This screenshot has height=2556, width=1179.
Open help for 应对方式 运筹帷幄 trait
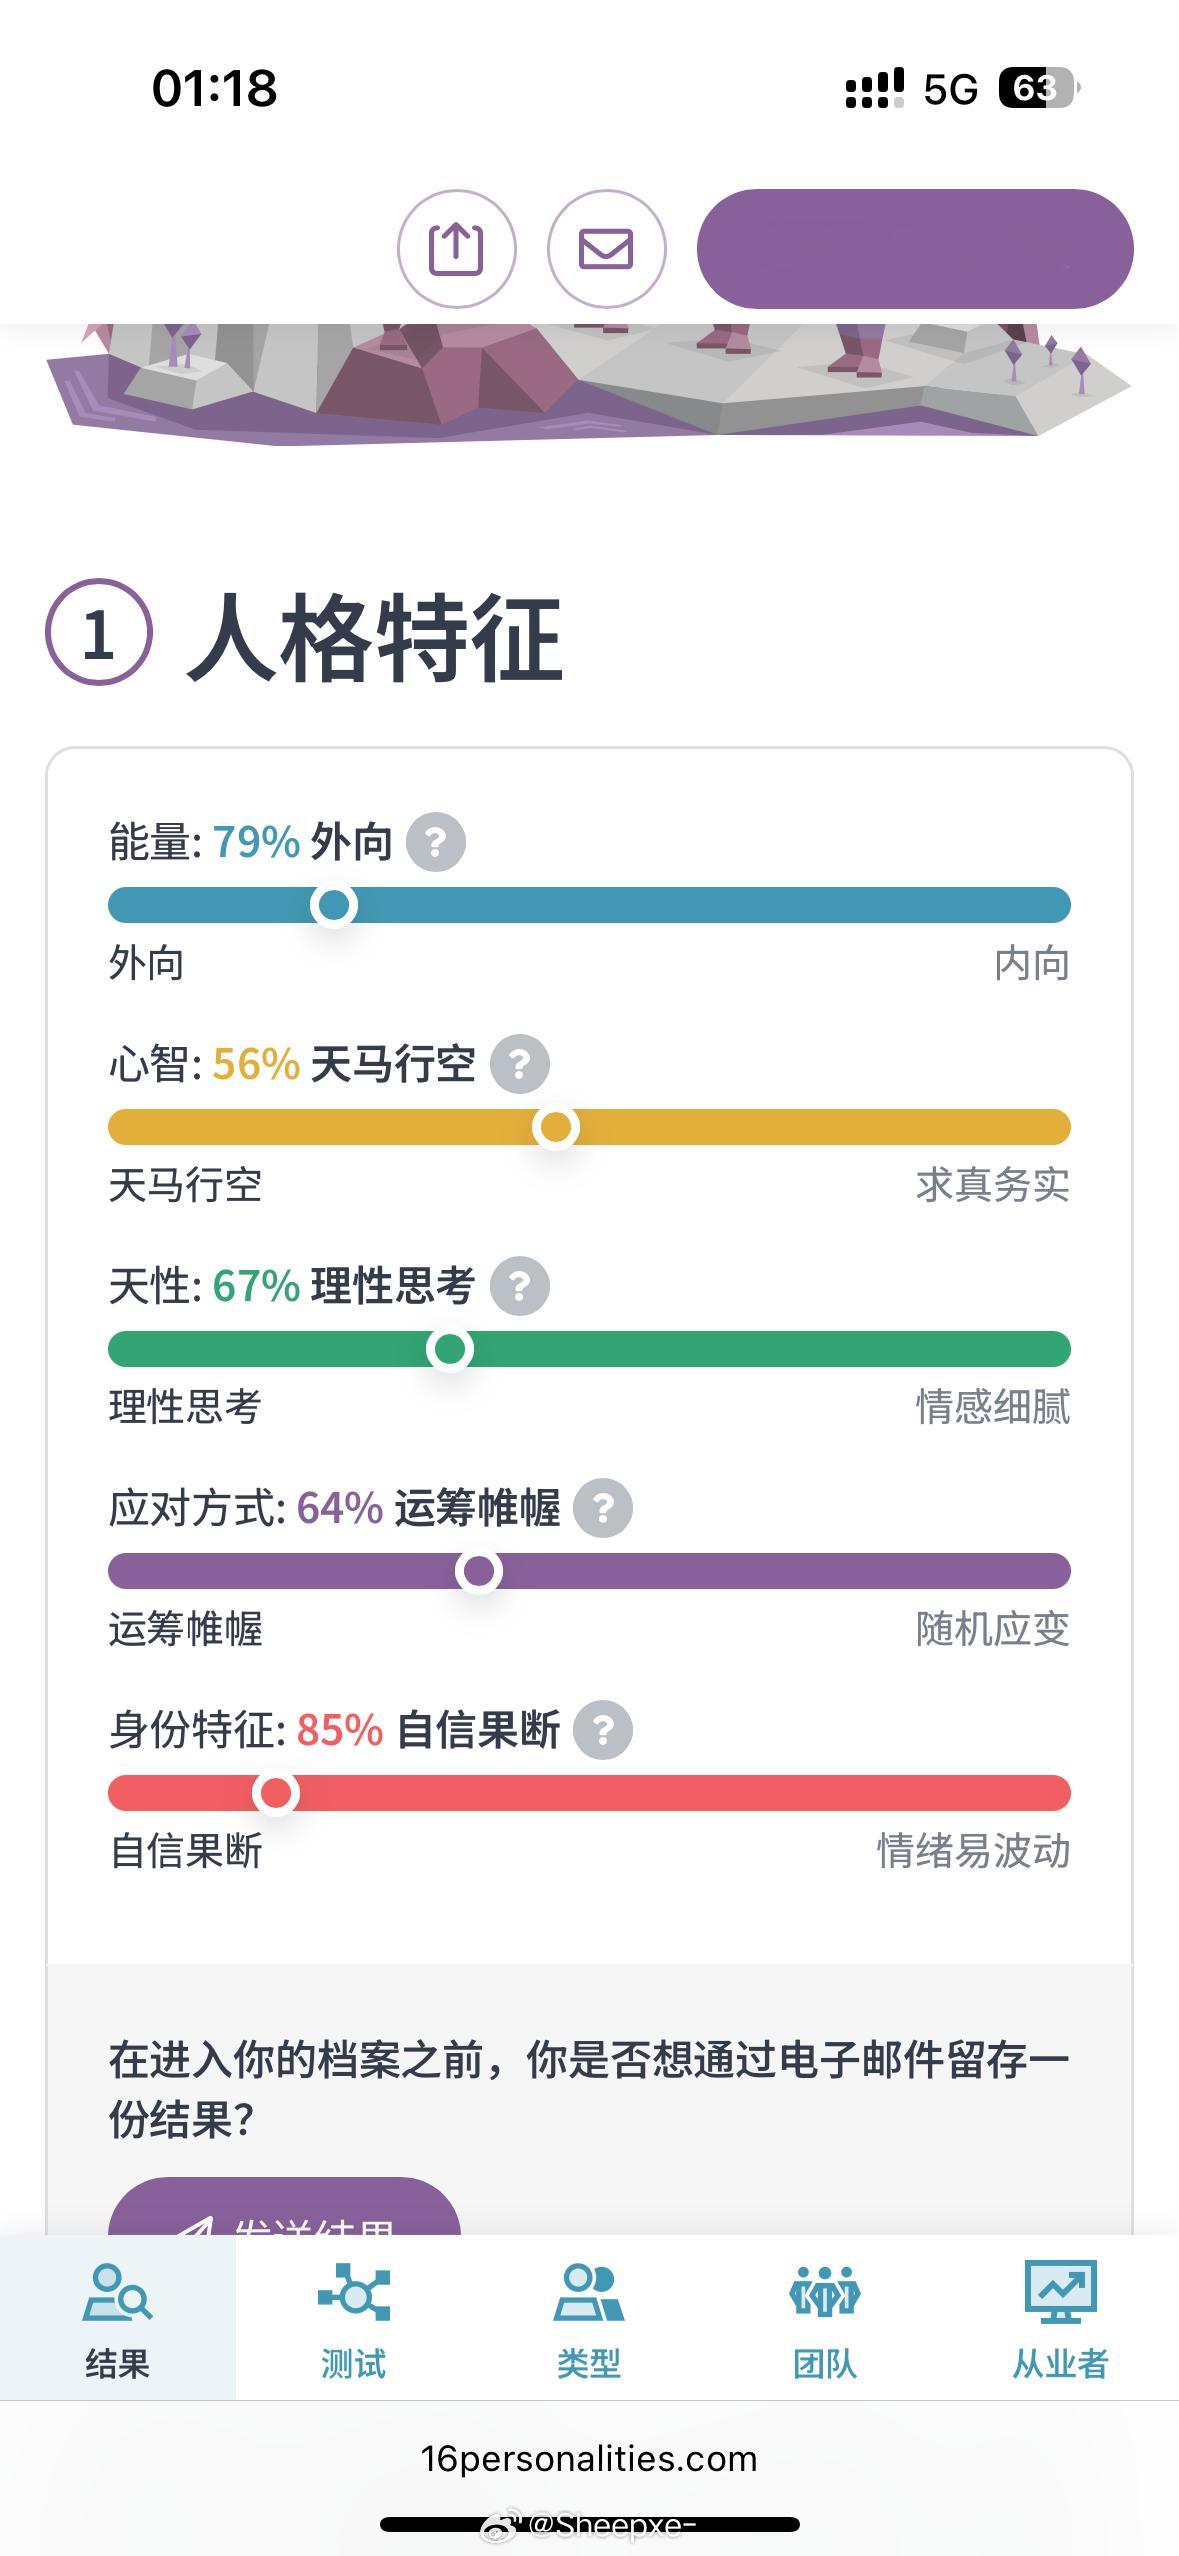pyautogui.click(x=603, y=1508)
